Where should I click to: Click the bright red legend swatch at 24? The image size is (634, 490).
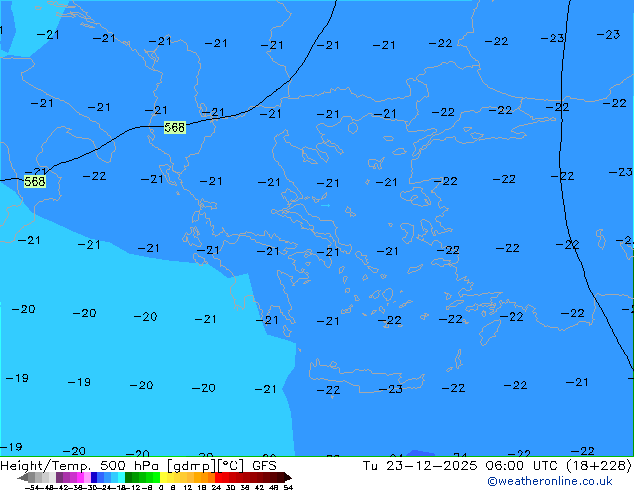click(x=218, y=477)
